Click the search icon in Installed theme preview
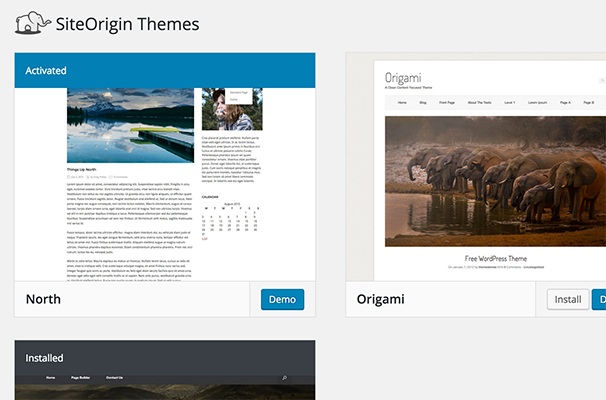The width and height of the screenshot is (606, 400). coord(284,378)
